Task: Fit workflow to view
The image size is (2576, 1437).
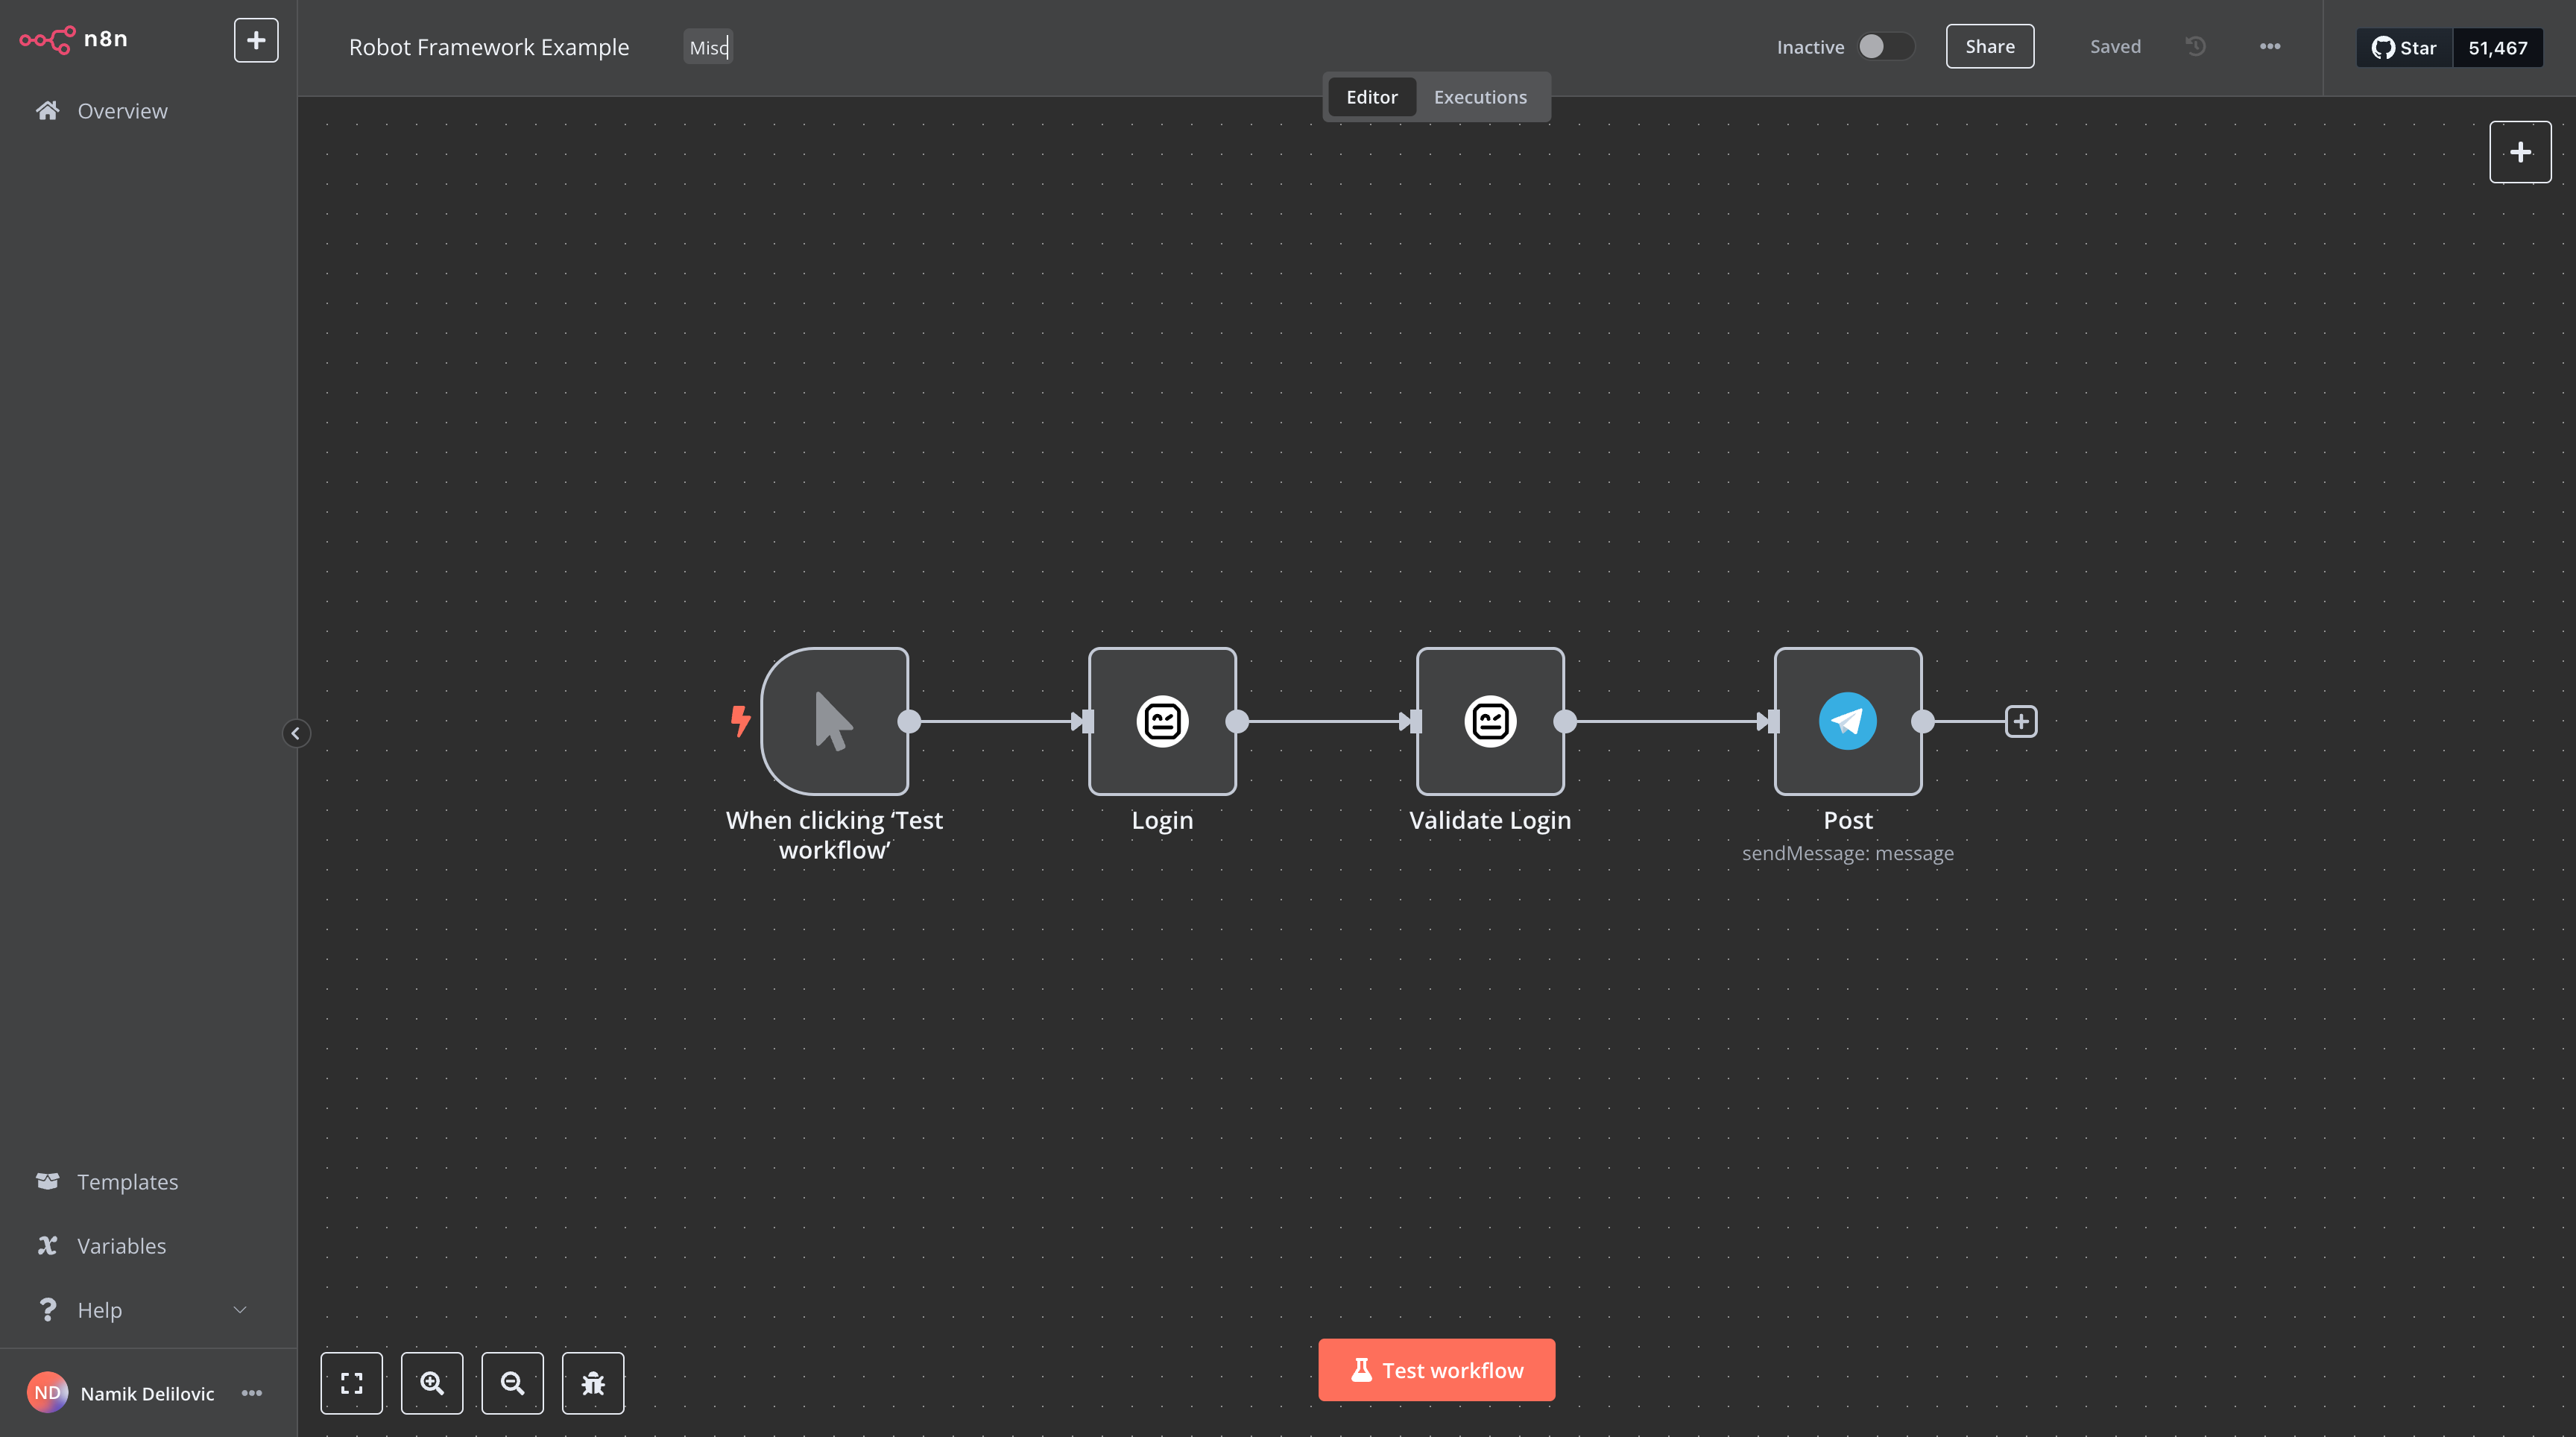Action: pos(351,1383)
